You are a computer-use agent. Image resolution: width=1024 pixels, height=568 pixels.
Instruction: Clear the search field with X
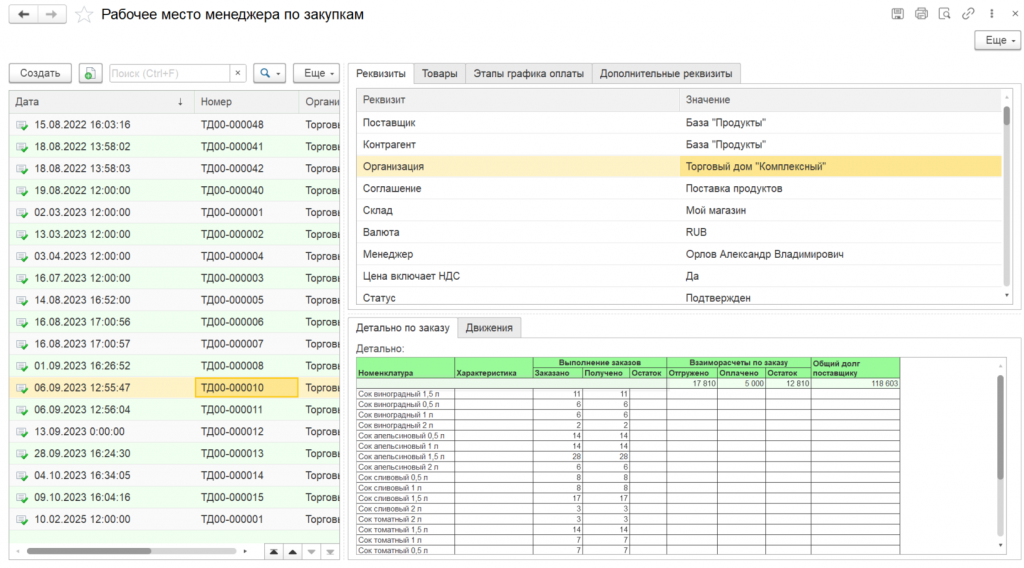[x=237, y=73]
